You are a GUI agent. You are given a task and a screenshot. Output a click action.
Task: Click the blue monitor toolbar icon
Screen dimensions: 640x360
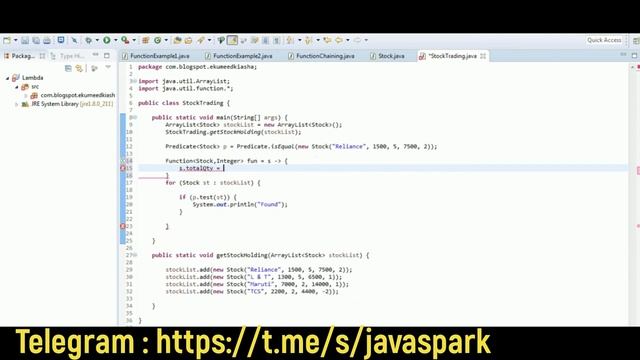pyautogui.click(x=61, y=40)
